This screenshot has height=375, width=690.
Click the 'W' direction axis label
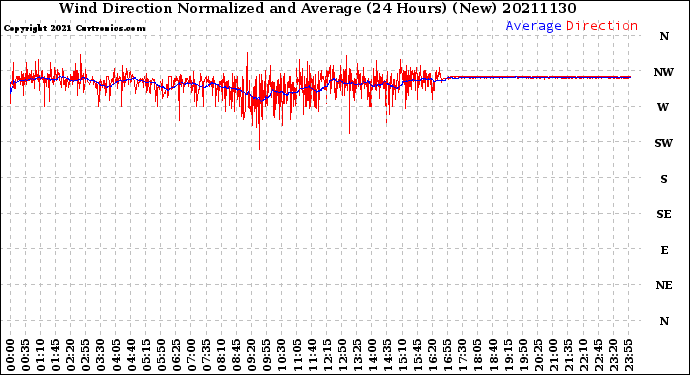[x=663, y=107]
